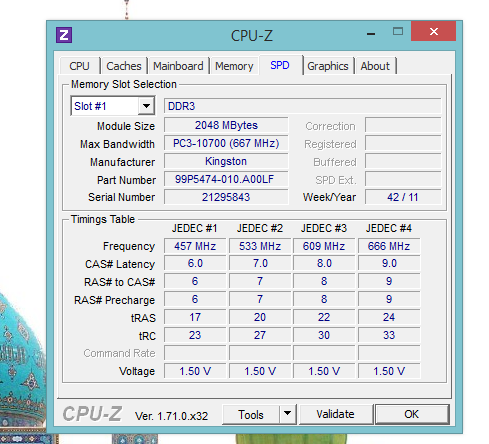The width and height of the screenshot is (489, 444).
Task: Click the CAS# Latency 8.0 cell
Action: point(324,263)
